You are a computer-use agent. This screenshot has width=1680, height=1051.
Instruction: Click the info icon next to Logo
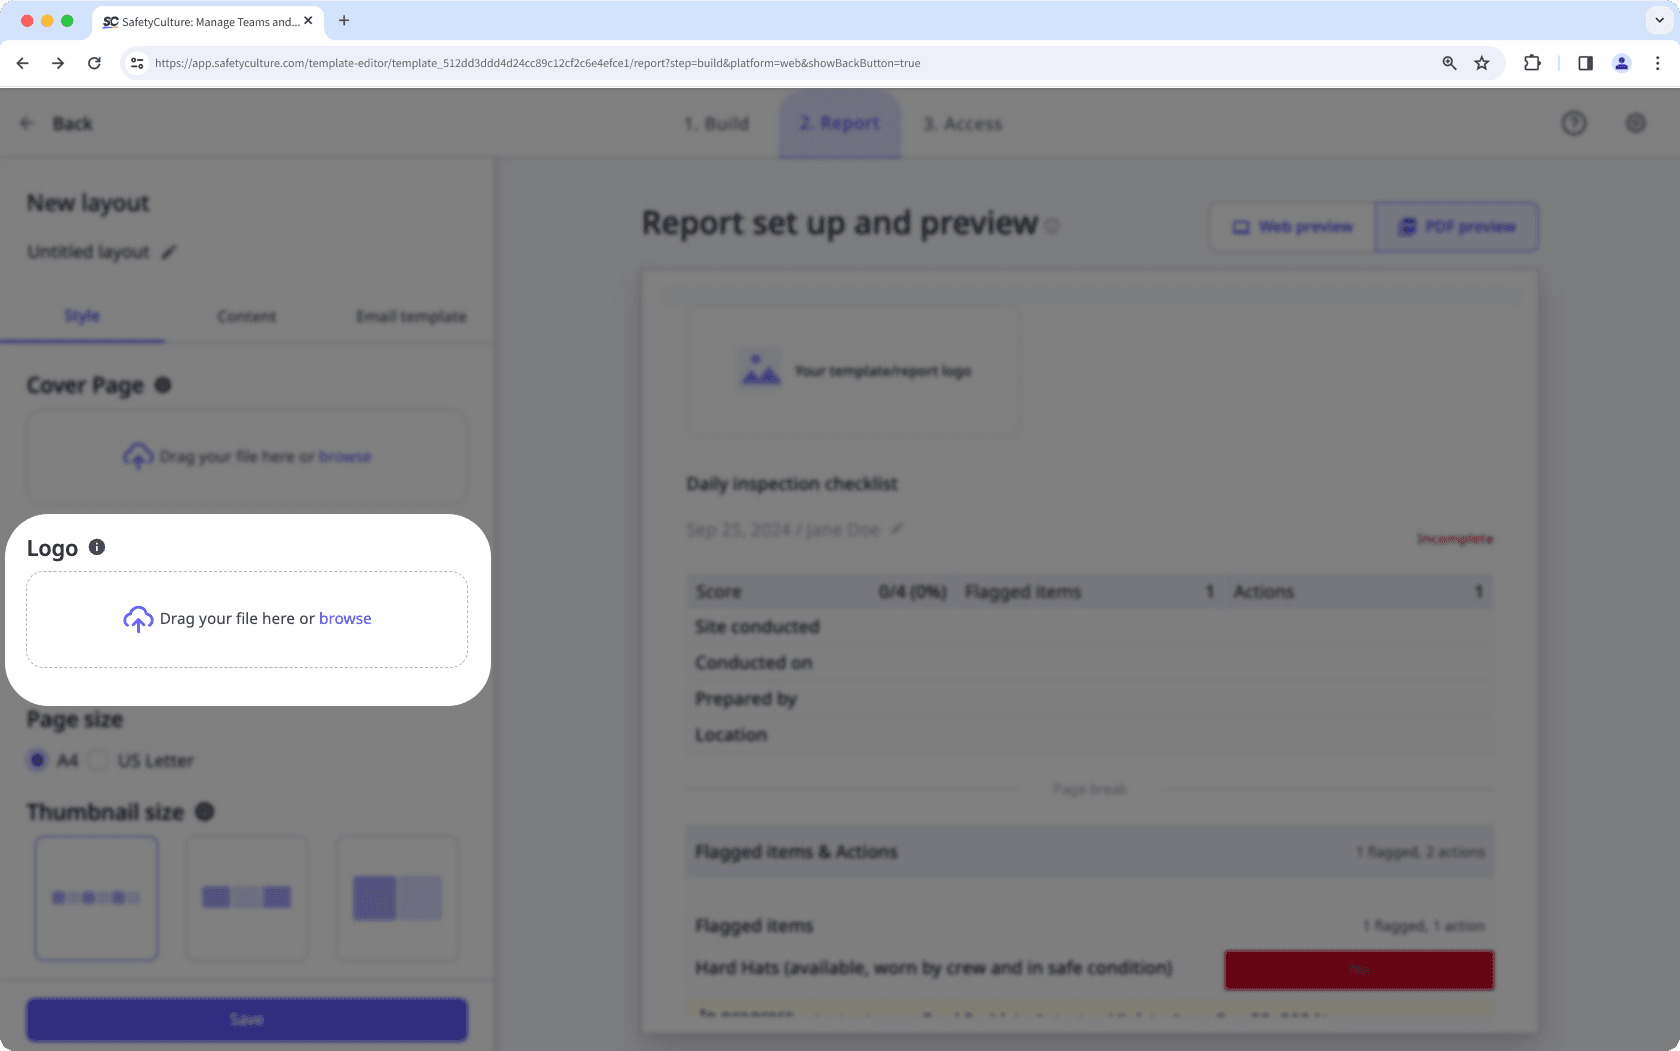point(97,547)
